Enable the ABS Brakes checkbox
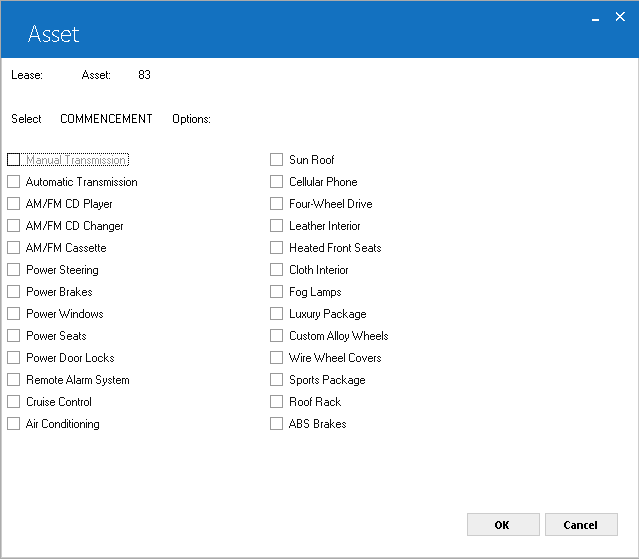Viewport: 639px width, 559px height. 276,424
